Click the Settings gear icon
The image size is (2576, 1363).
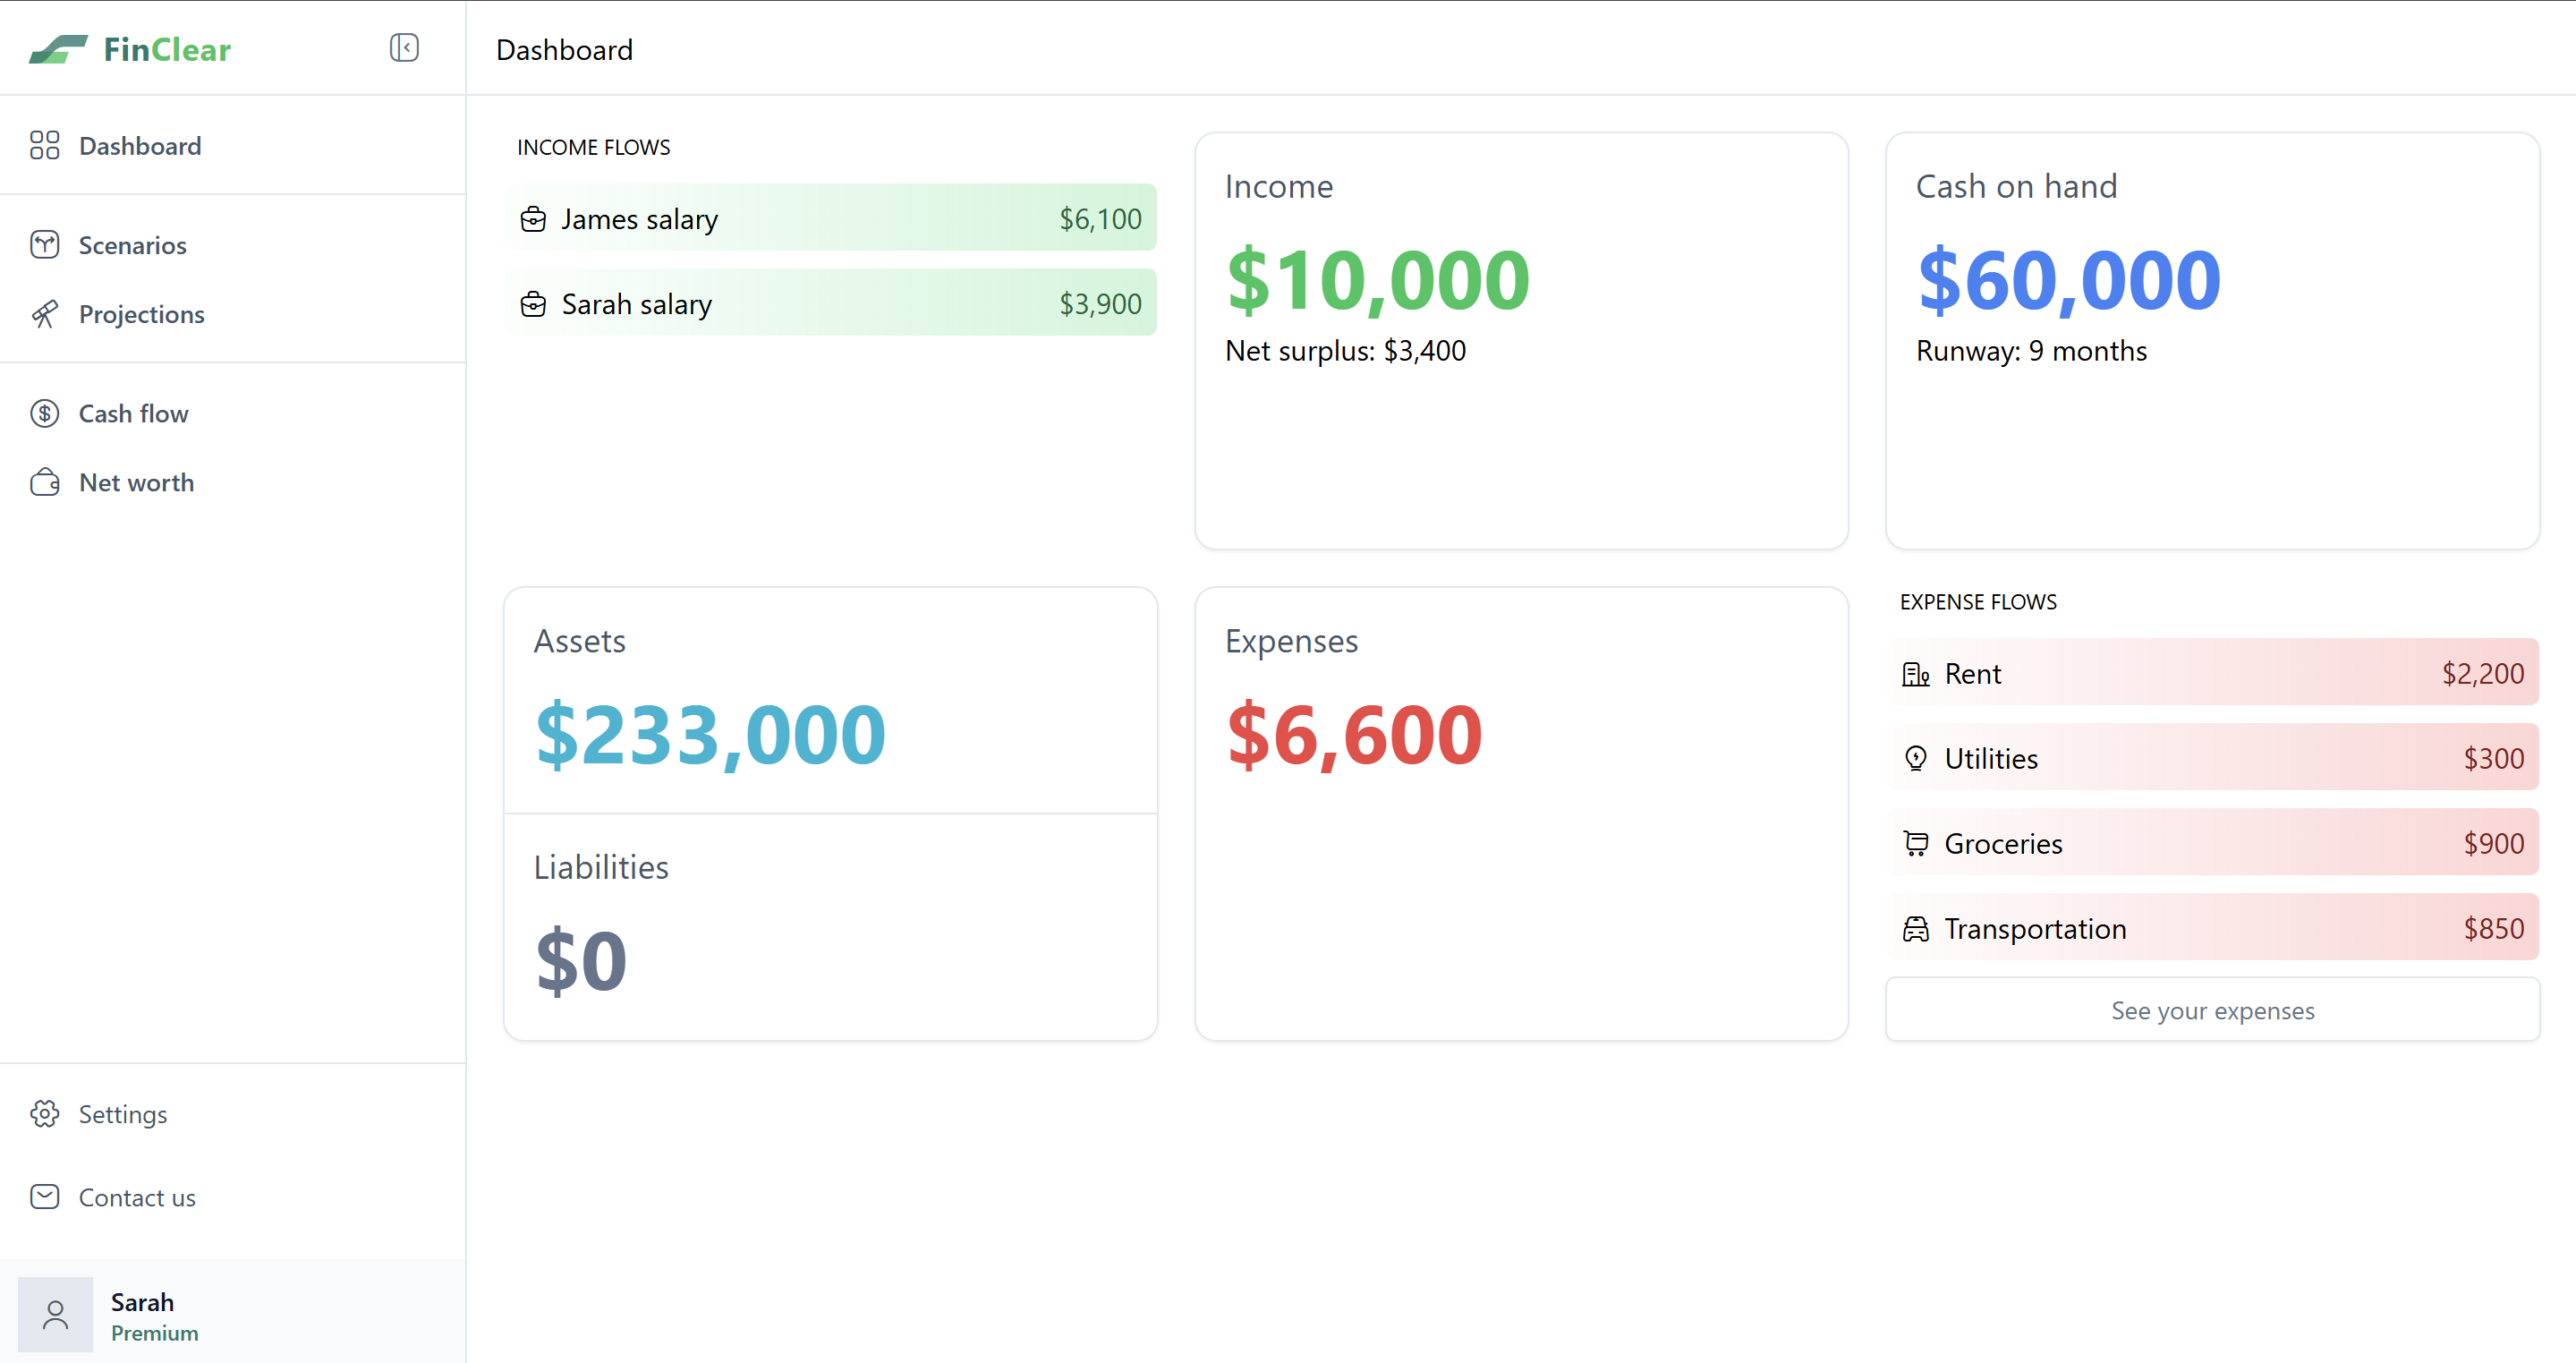45,1114
